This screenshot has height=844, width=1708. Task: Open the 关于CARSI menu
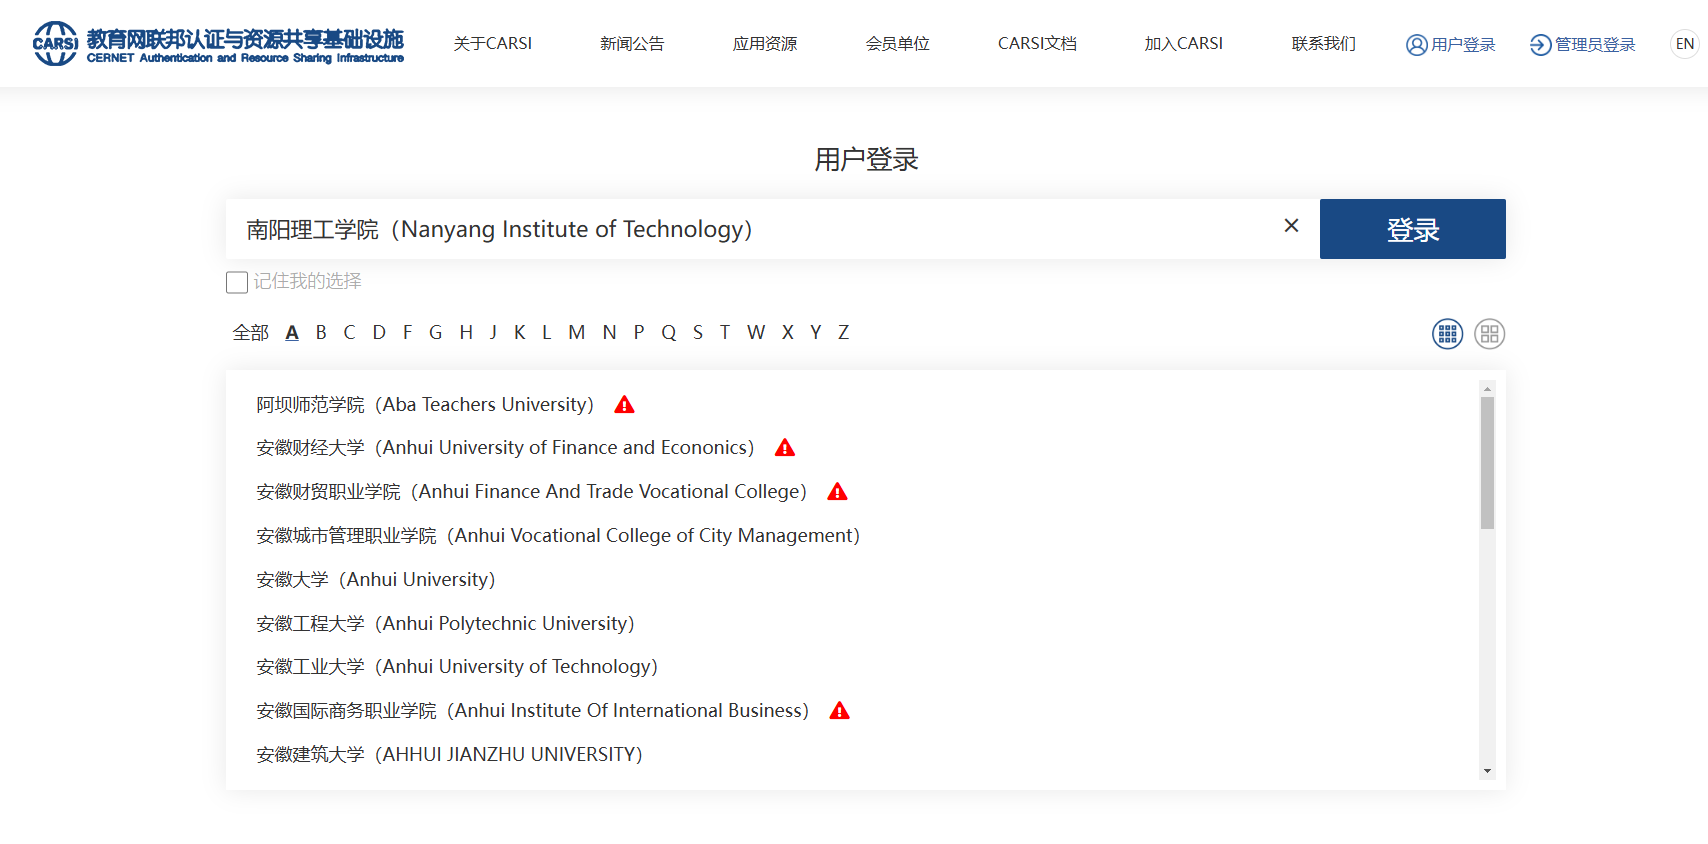(x=492, y=44)
